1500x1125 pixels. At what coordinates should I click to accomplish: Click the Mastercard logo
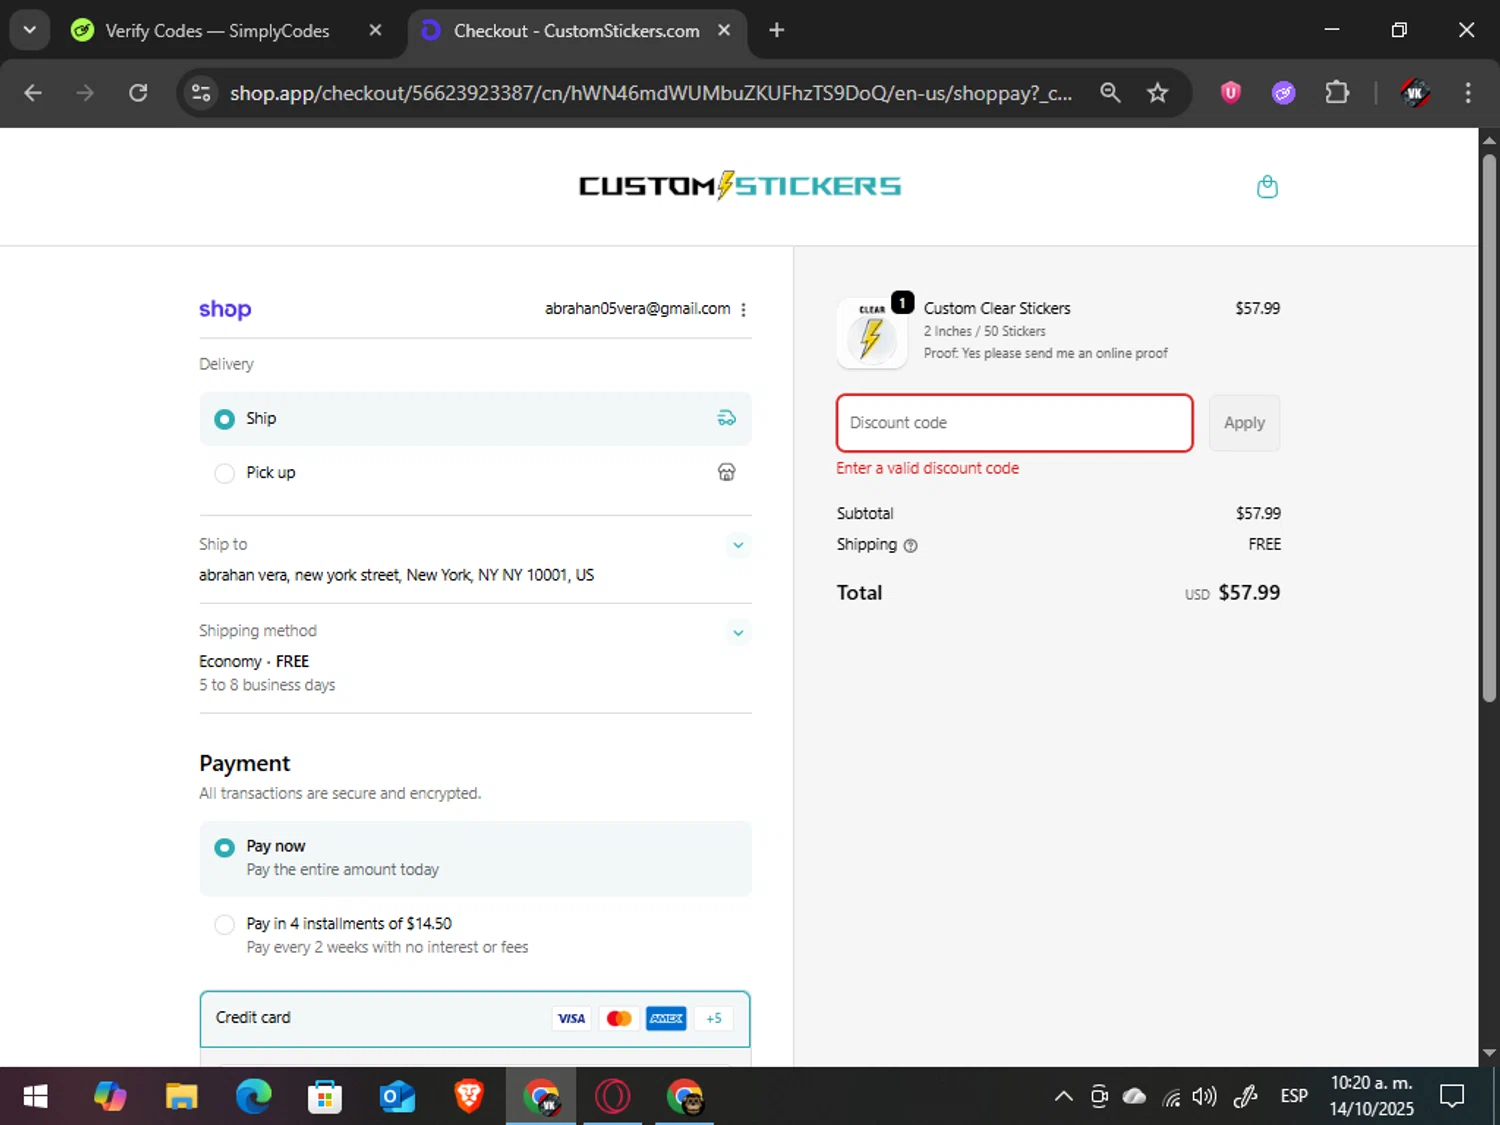coord(619,1019)
